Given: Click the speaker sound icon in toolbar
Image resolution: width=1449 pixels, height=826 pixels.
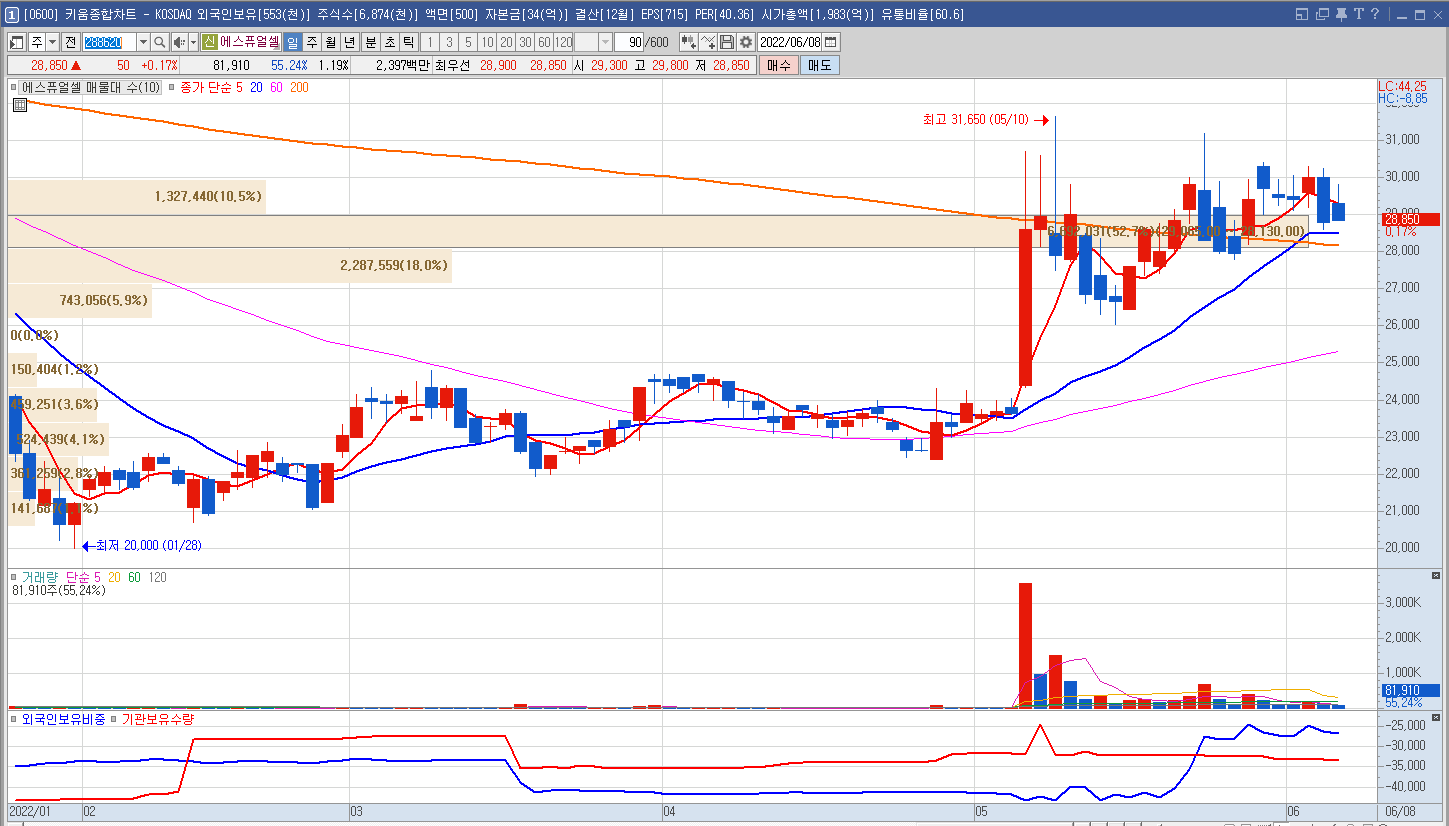Looking at the screenshot, I should pos(179,42).
